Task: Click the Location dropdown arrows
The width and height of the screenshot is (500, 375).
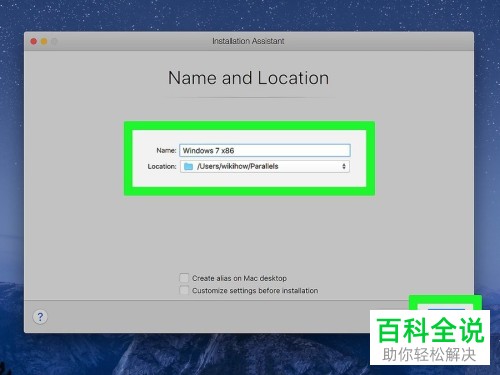Action: (344, 166)
